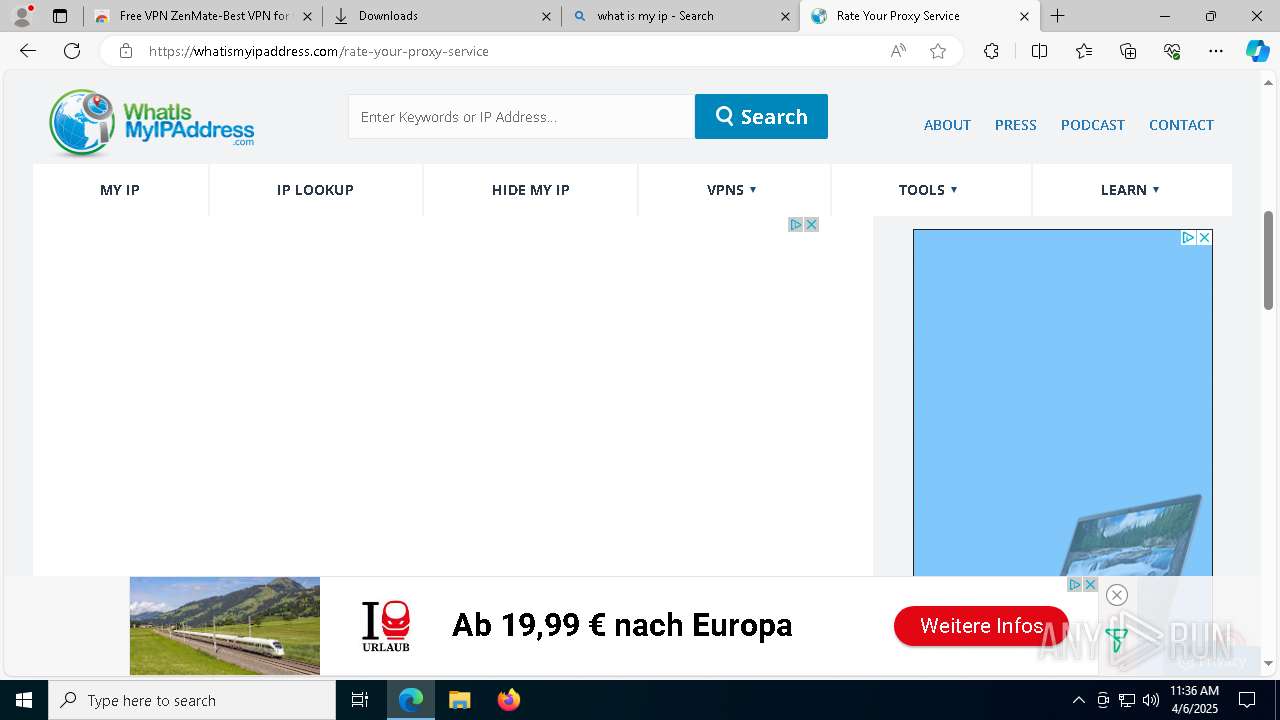The height and width of the screenshot is (720, 1280).
Task: Launch Copilot sidebar icon
Action: 1257,51
